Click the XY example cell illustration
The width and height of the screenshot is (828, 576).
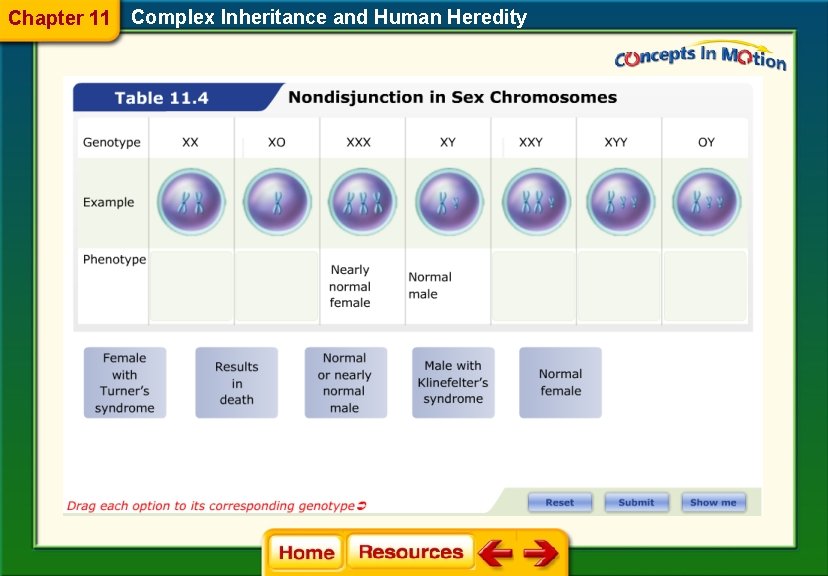449,201
